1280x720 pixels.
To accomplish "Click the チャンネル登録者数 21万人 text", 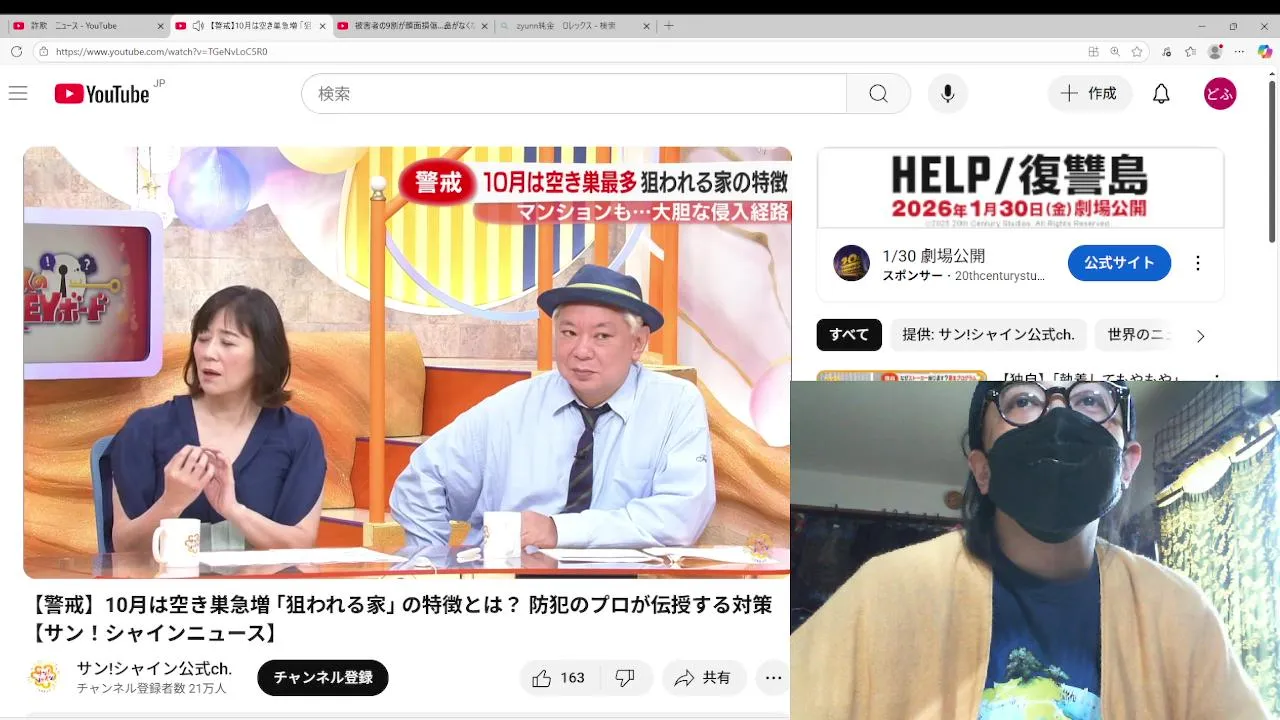I will [151, 688].
